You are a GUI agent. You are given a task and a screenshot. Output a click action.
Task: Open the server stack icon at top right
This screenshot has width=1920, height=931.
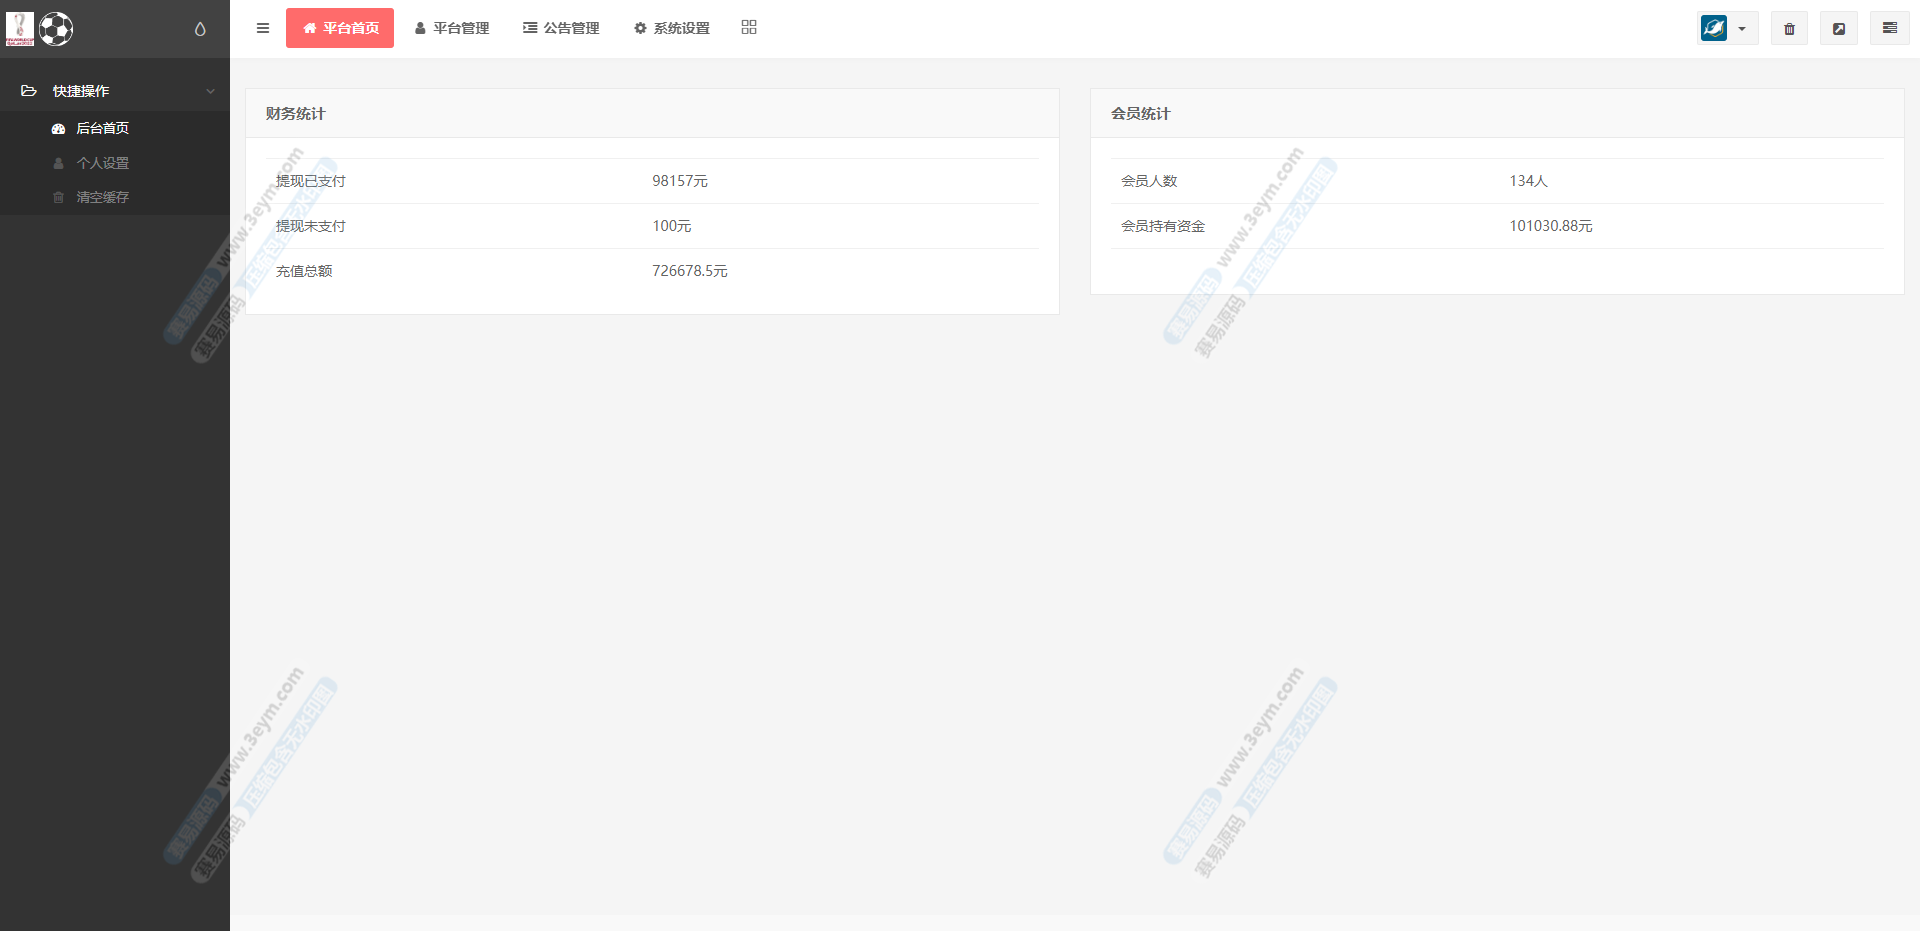1889,28
